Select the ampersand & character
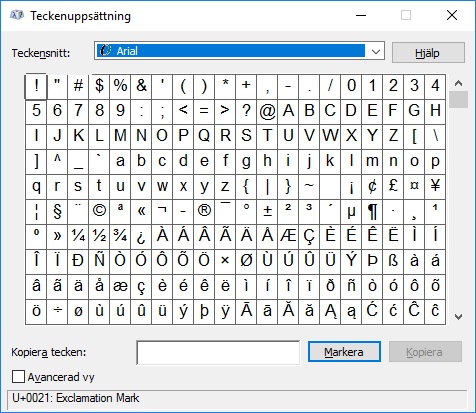476x413 pixels. 141,87
